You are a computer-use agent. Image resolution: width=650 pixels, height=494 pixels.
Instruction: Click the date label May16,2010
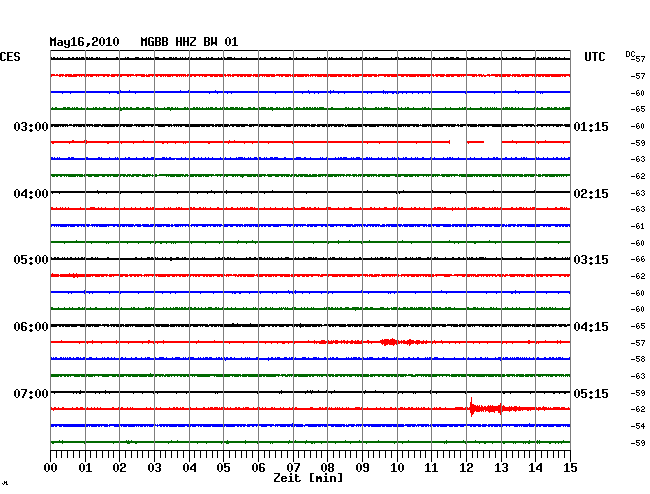(x=84, y=42)
